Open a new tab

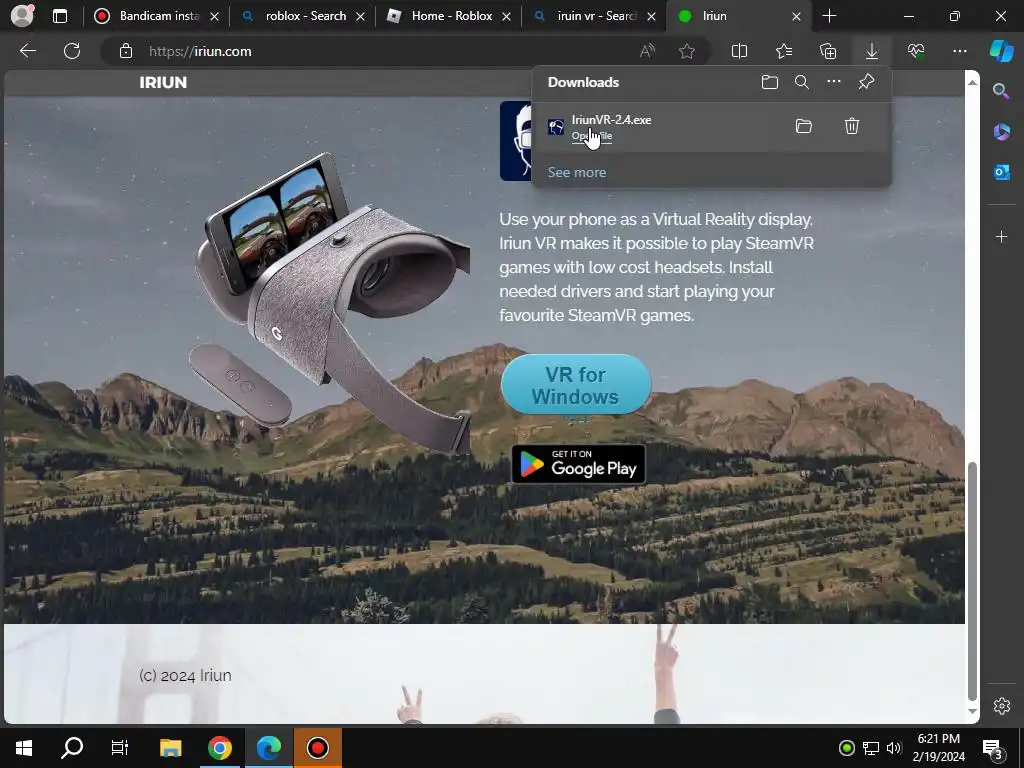(829, 16)
